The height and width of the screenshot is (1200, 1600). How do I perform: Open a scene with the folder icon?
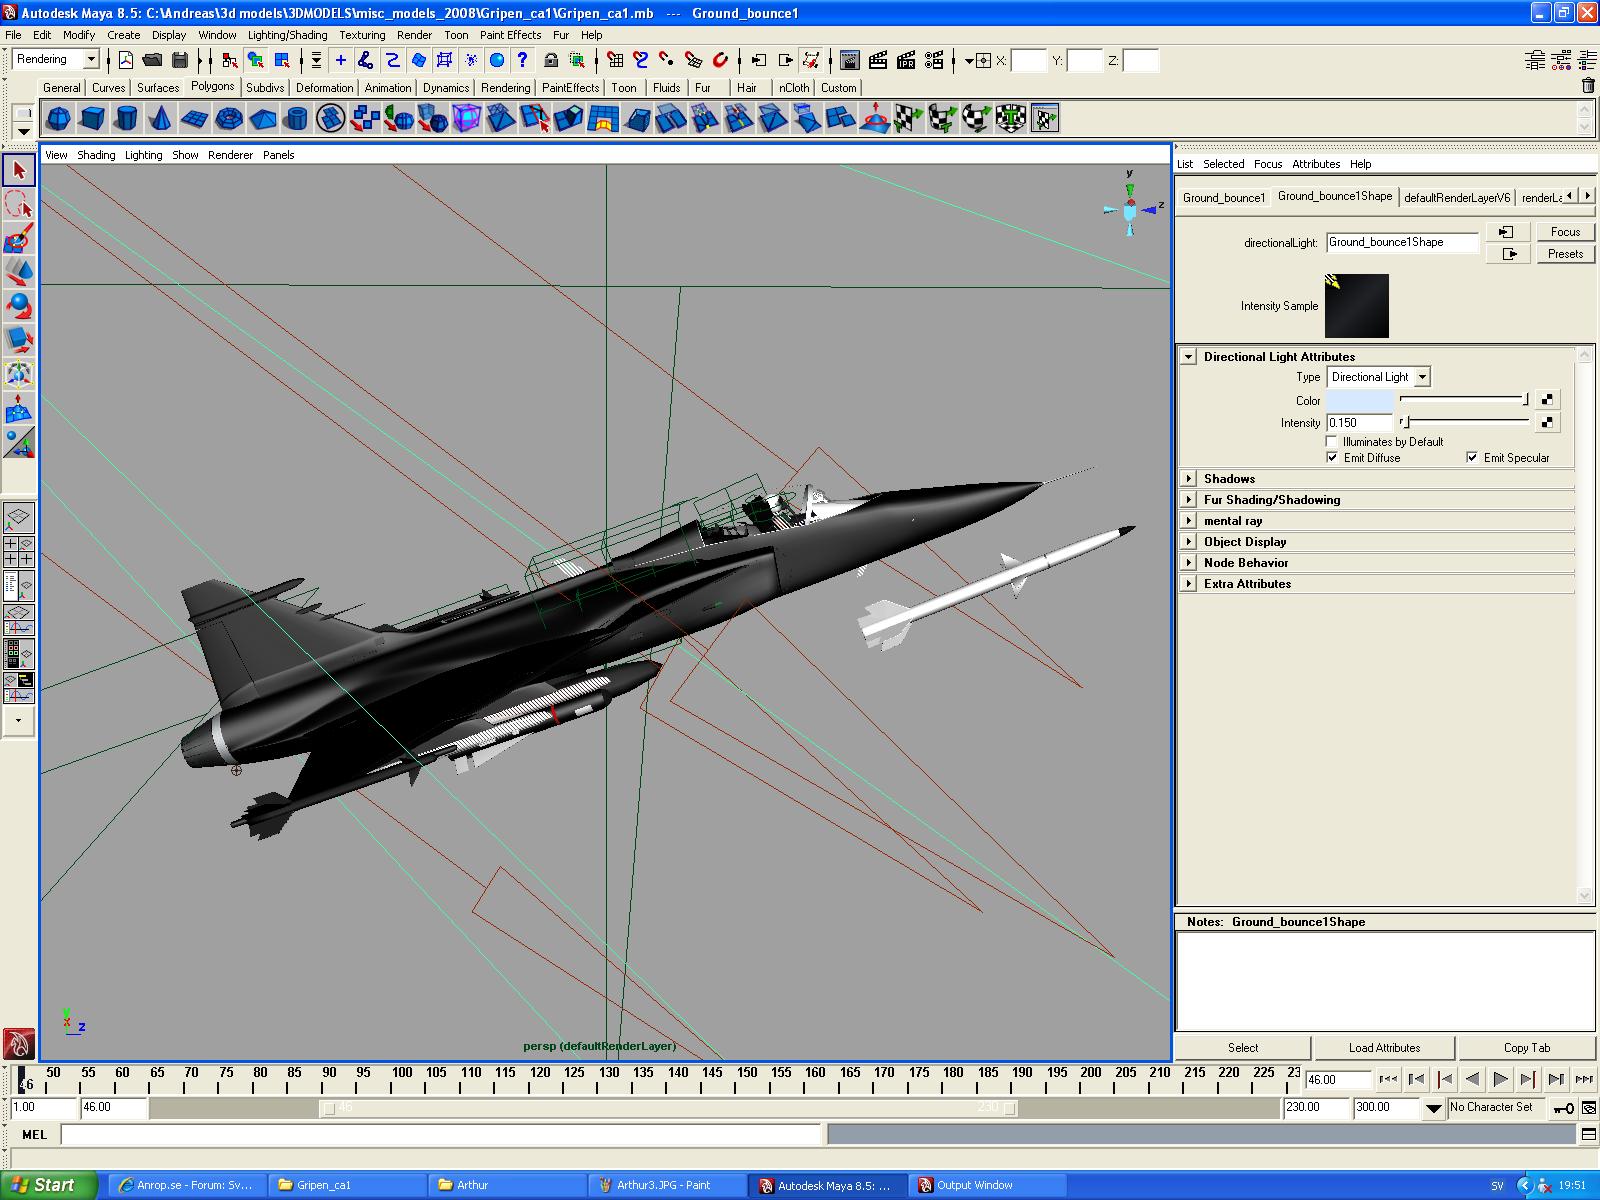152,60
